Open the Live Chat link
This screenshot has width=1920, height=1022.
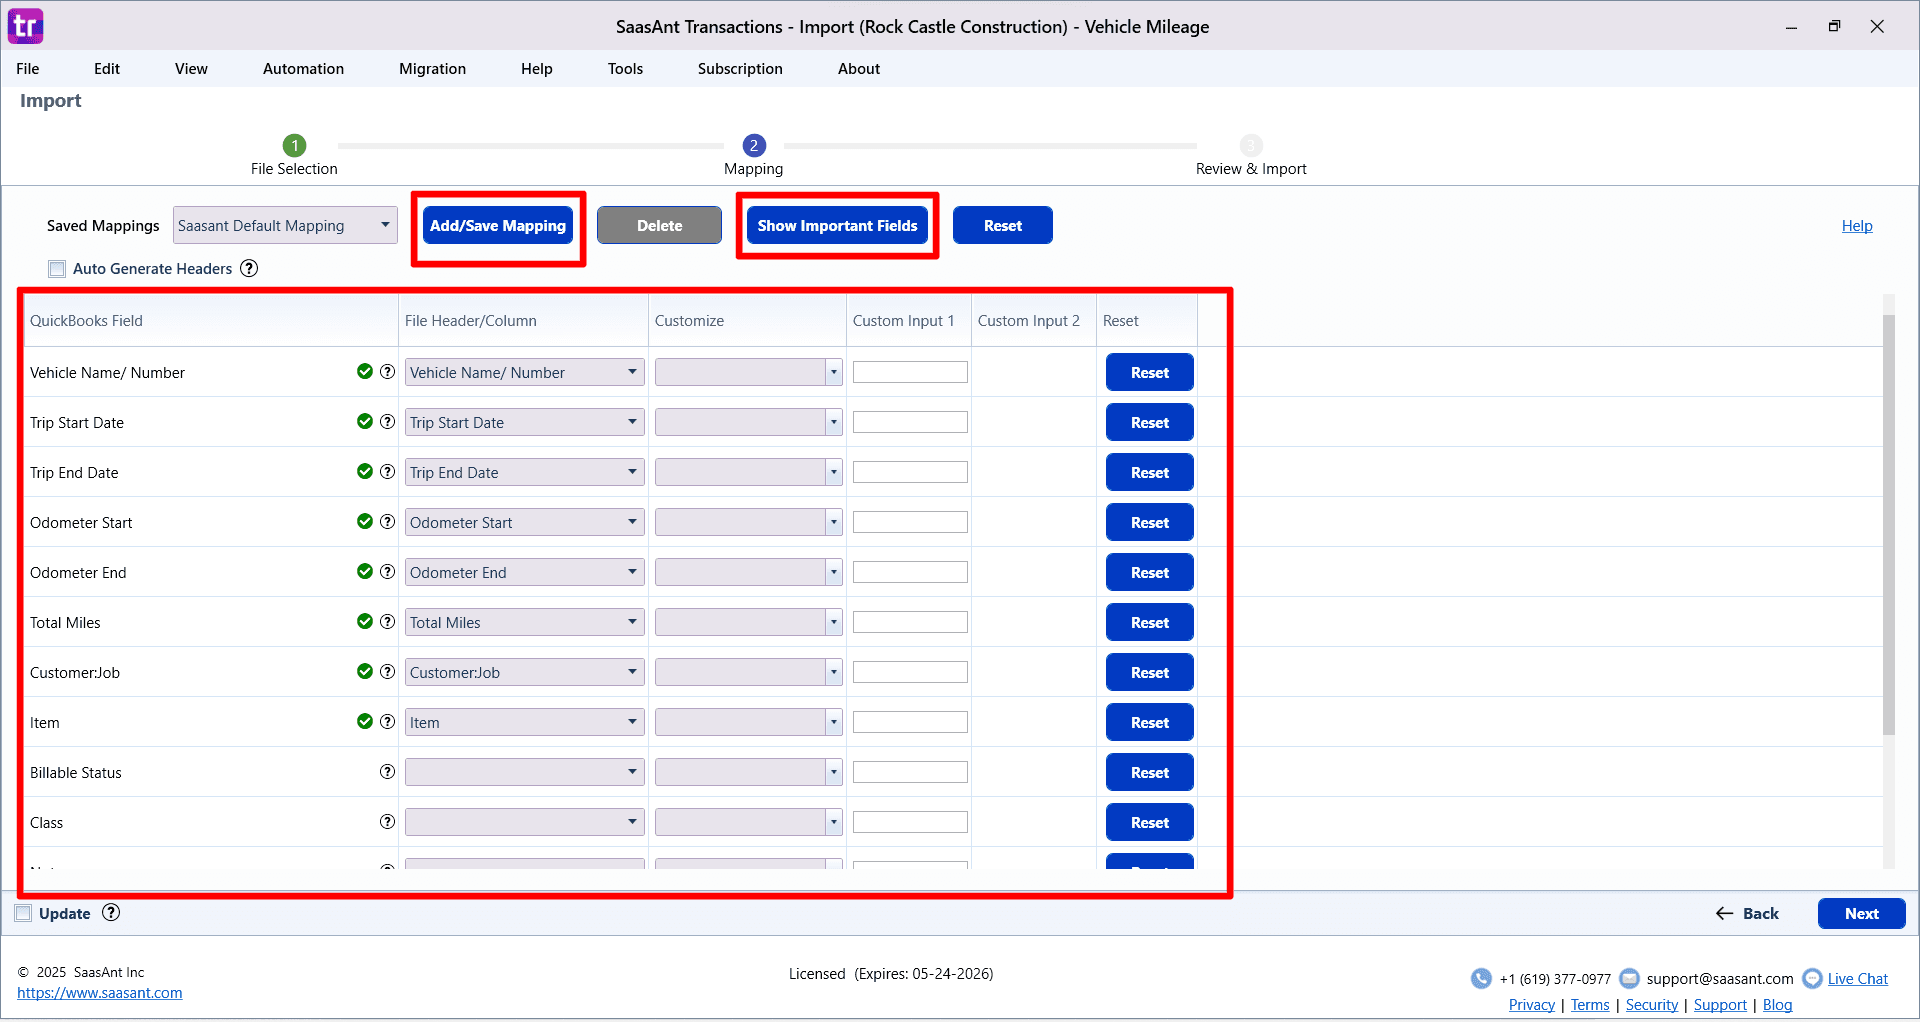click(1858, 979)
